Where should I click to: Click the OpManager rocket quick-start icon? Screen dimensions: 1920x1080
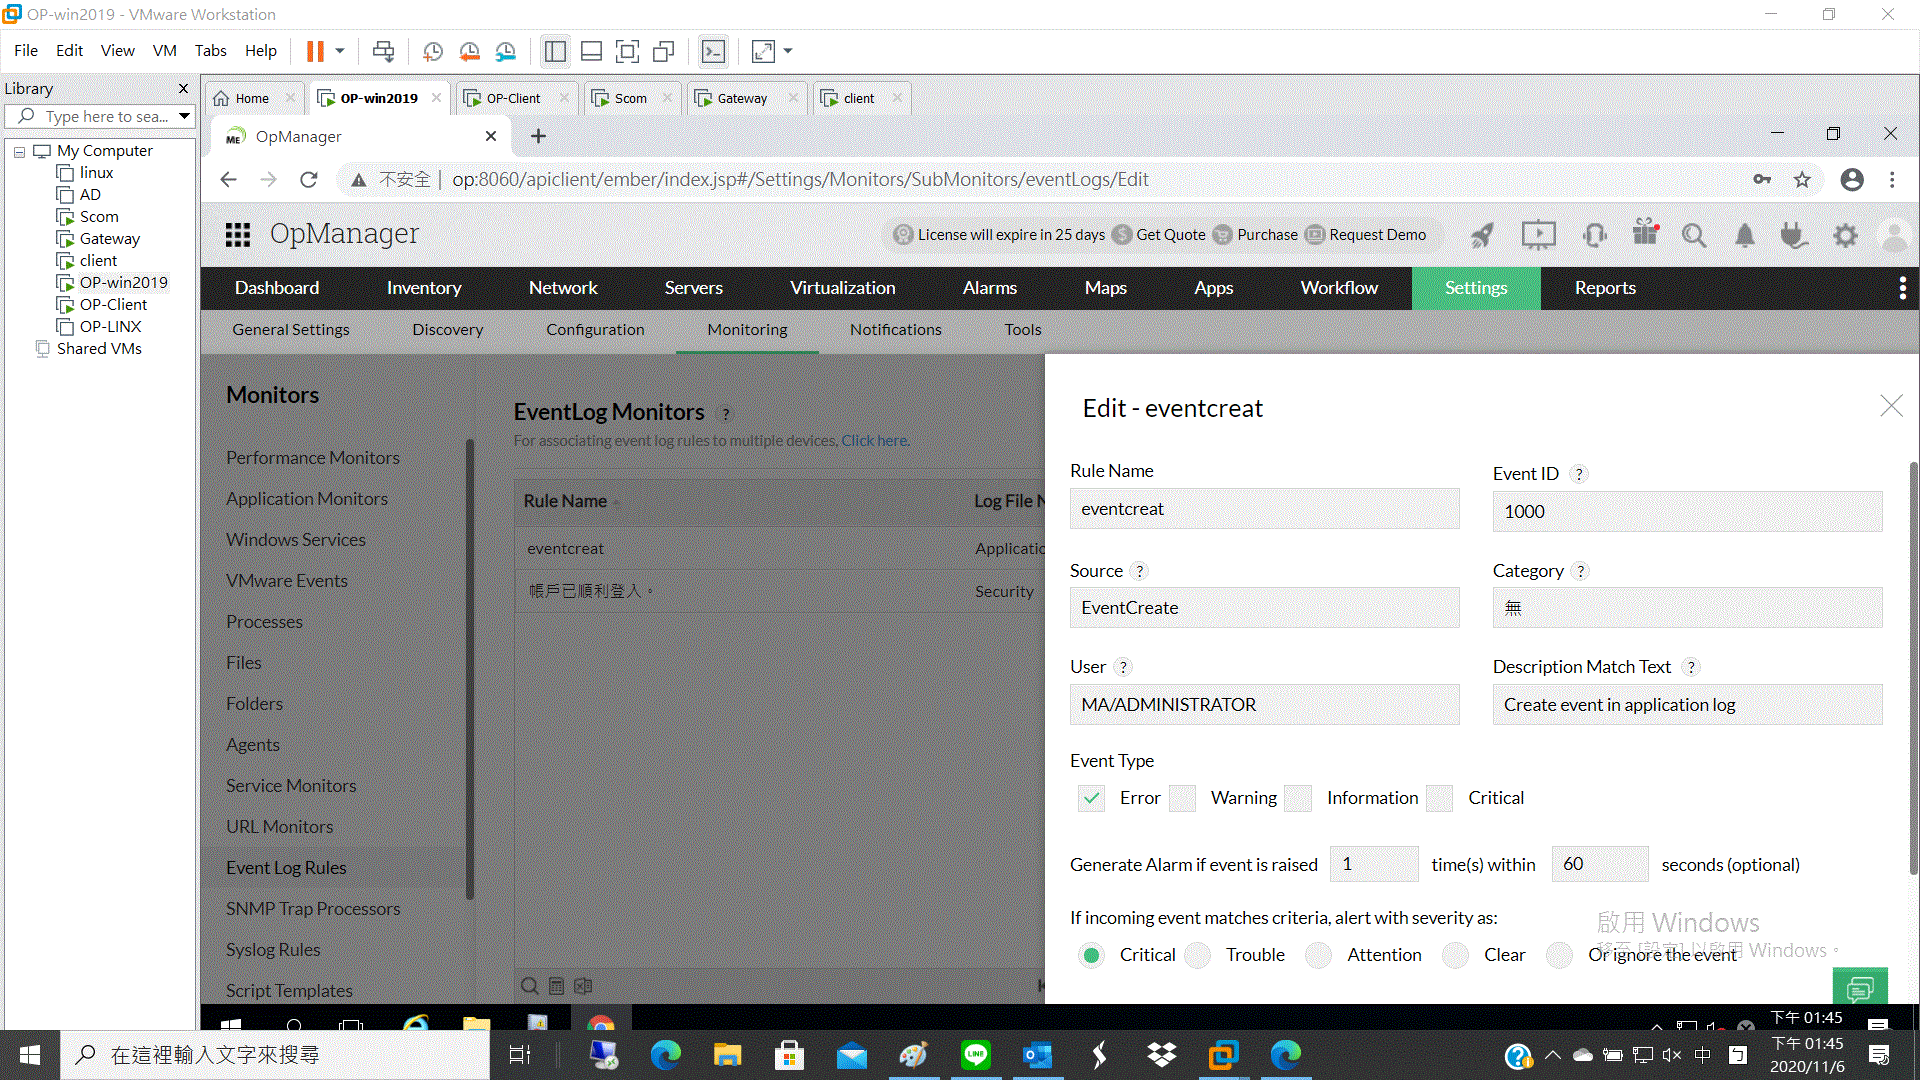pyautogui.click(x=1482, y=235)
